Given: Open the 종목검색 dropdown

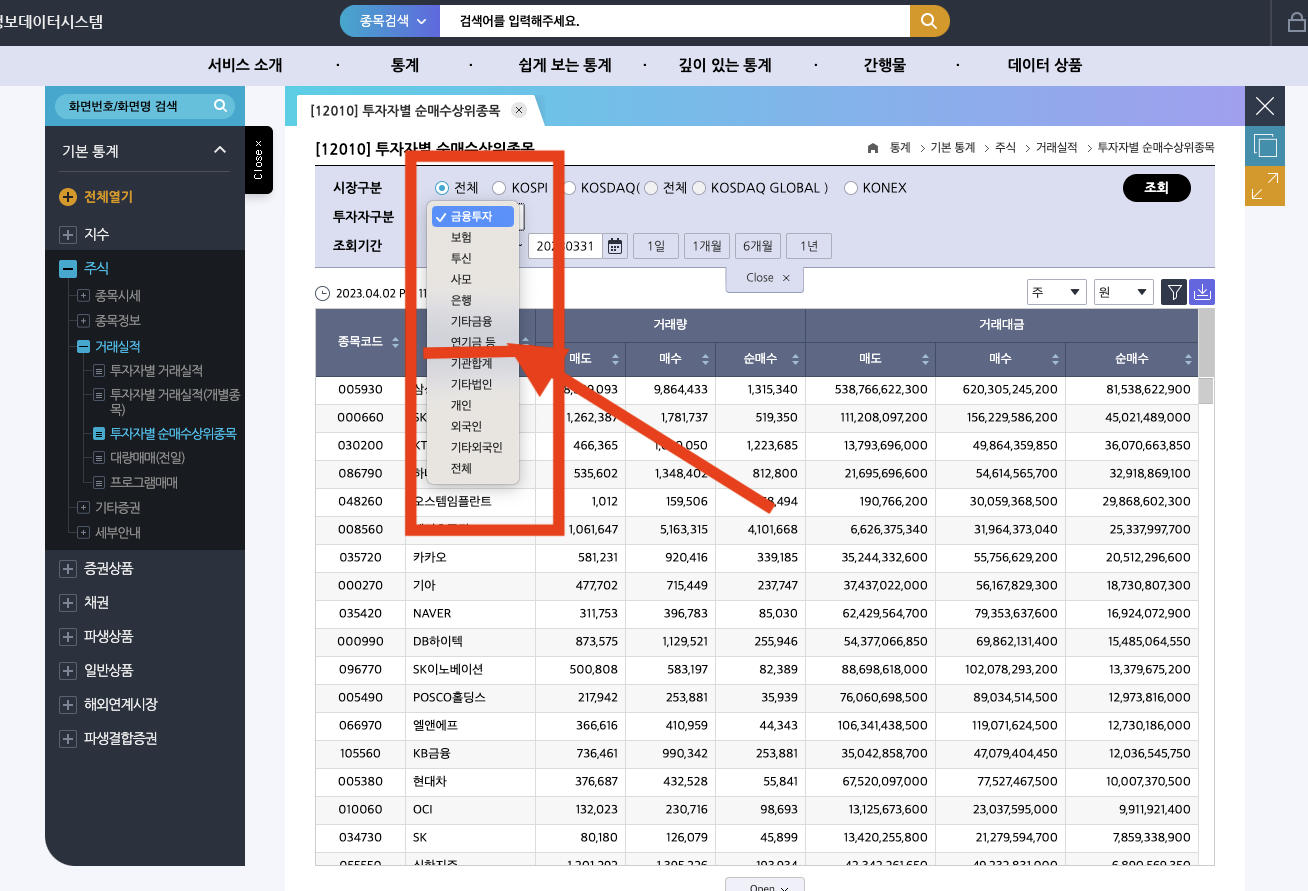Looking at the screenshot, I should [390, 21].
